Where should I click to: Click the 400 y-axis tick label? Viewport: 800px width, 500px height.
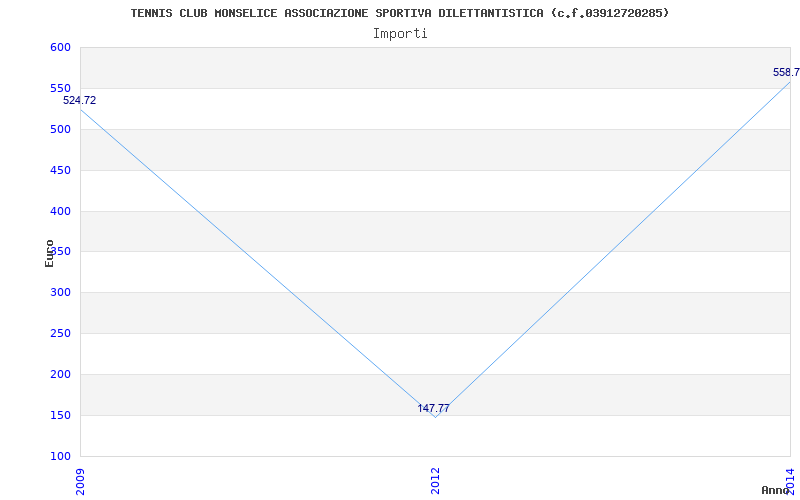tap(60, 211)
